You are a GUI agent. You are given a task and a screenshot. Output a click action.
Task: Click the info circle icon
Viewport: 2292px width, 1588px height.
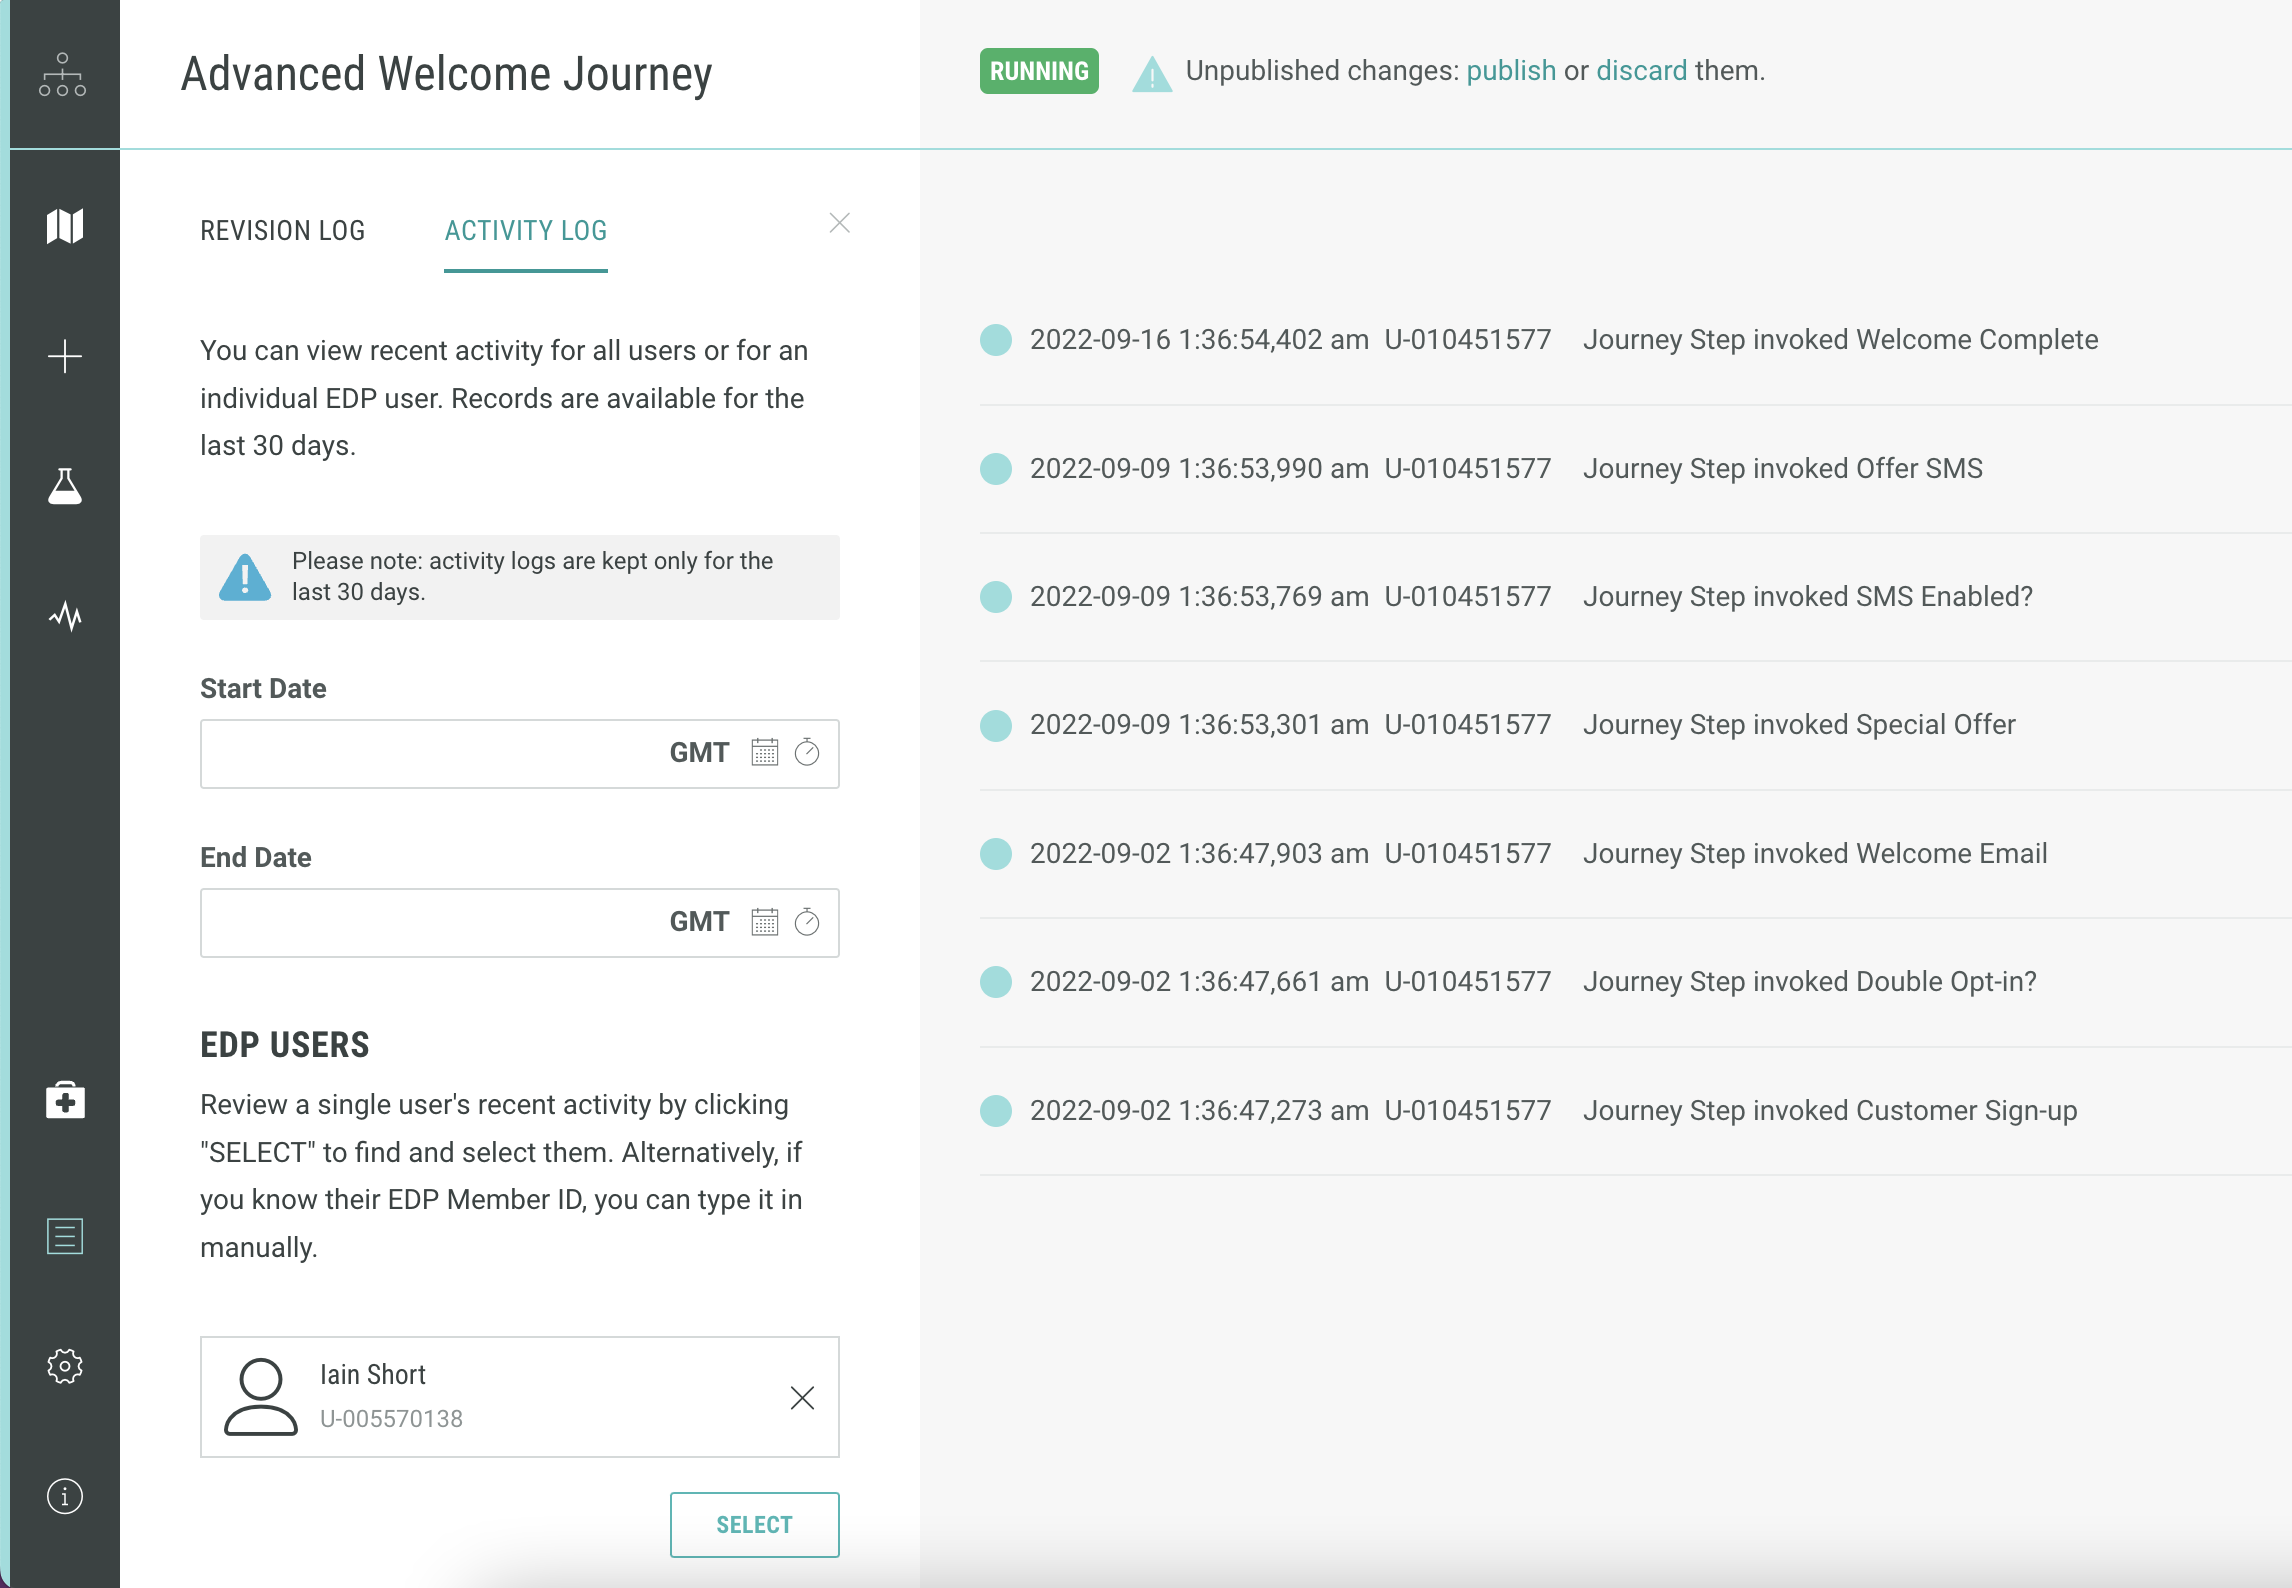(65, 1496)
